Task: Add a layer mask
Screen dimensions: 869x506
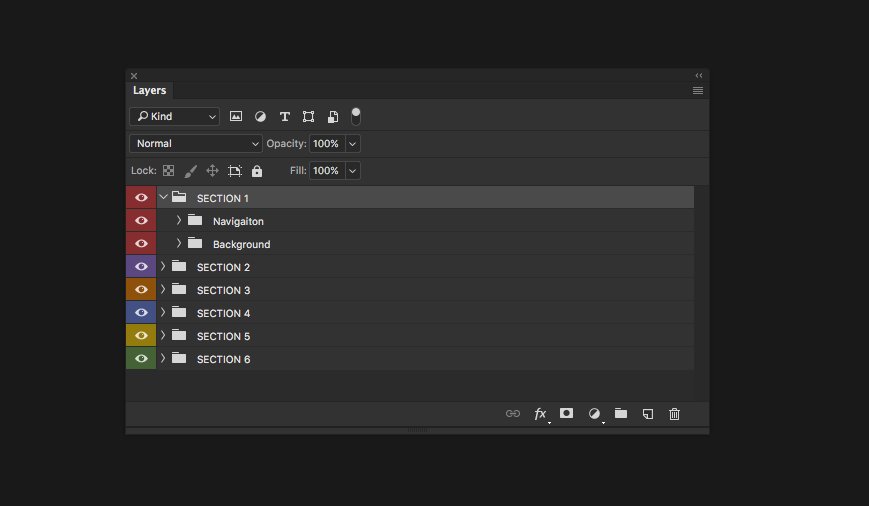Action: (566, 413)
